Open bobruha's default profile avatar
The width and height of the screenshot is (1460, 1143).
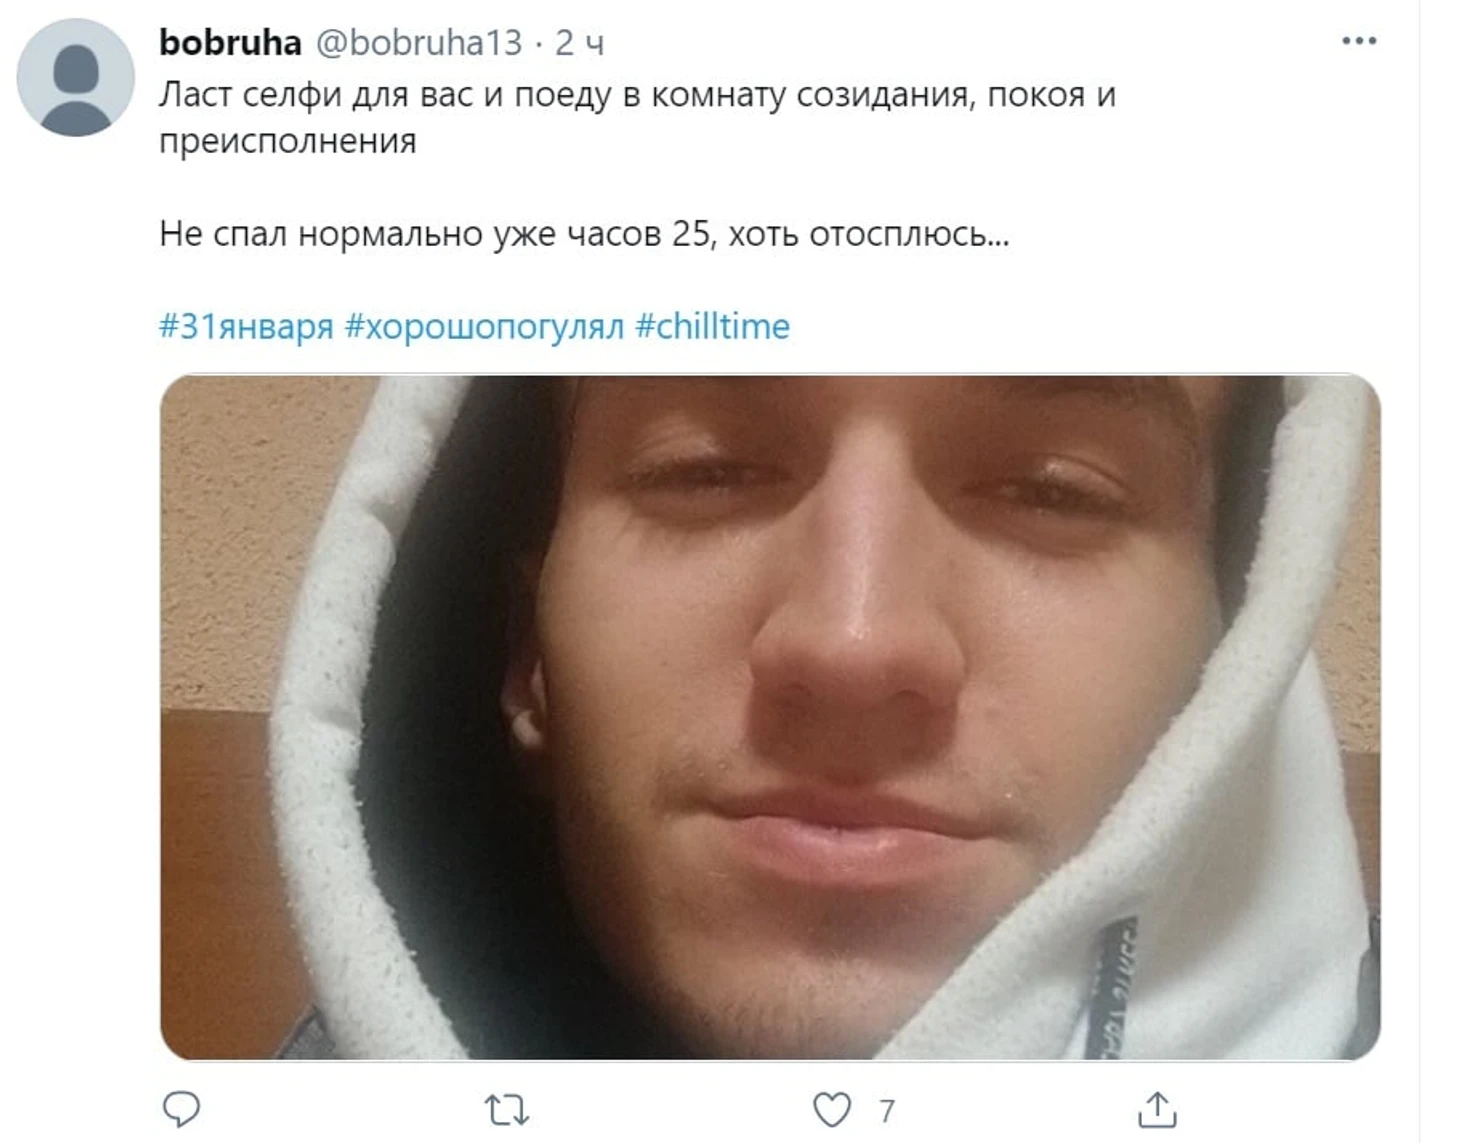[x=76, y=77]
